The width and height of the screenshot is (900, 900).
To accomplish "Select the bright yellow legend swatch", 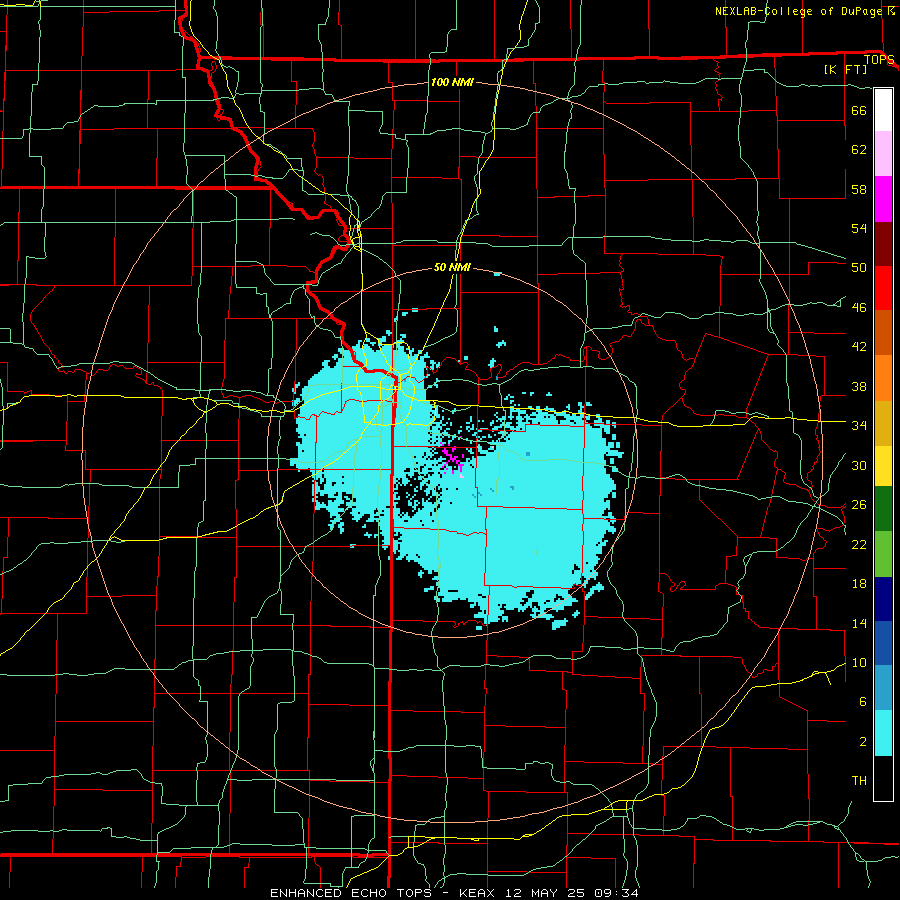I will point(883,465).
